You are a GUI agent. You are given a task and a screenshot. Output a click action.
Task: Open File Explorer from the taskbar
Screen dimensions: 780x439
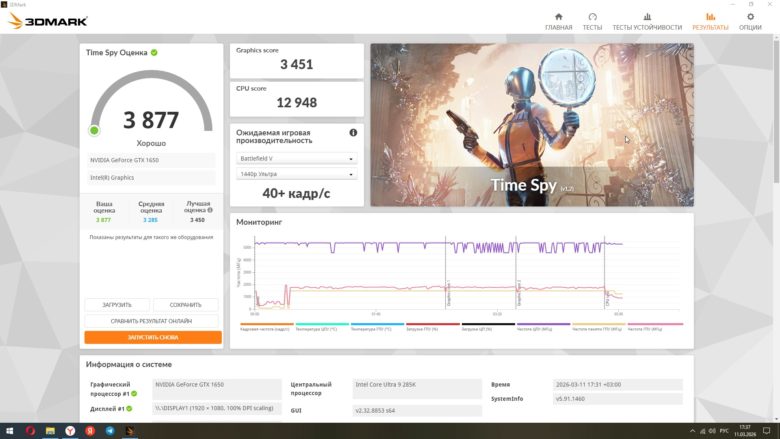pyautogui.click(x=50, y=431)
